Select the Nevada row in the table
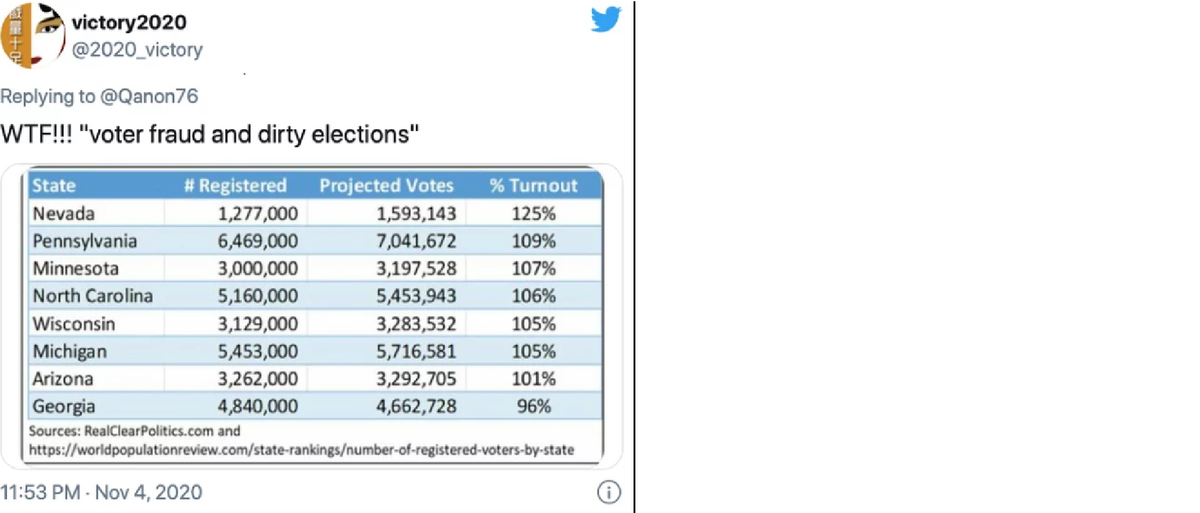The height and width of the screenshot is (513, 1200). point(315,213)
